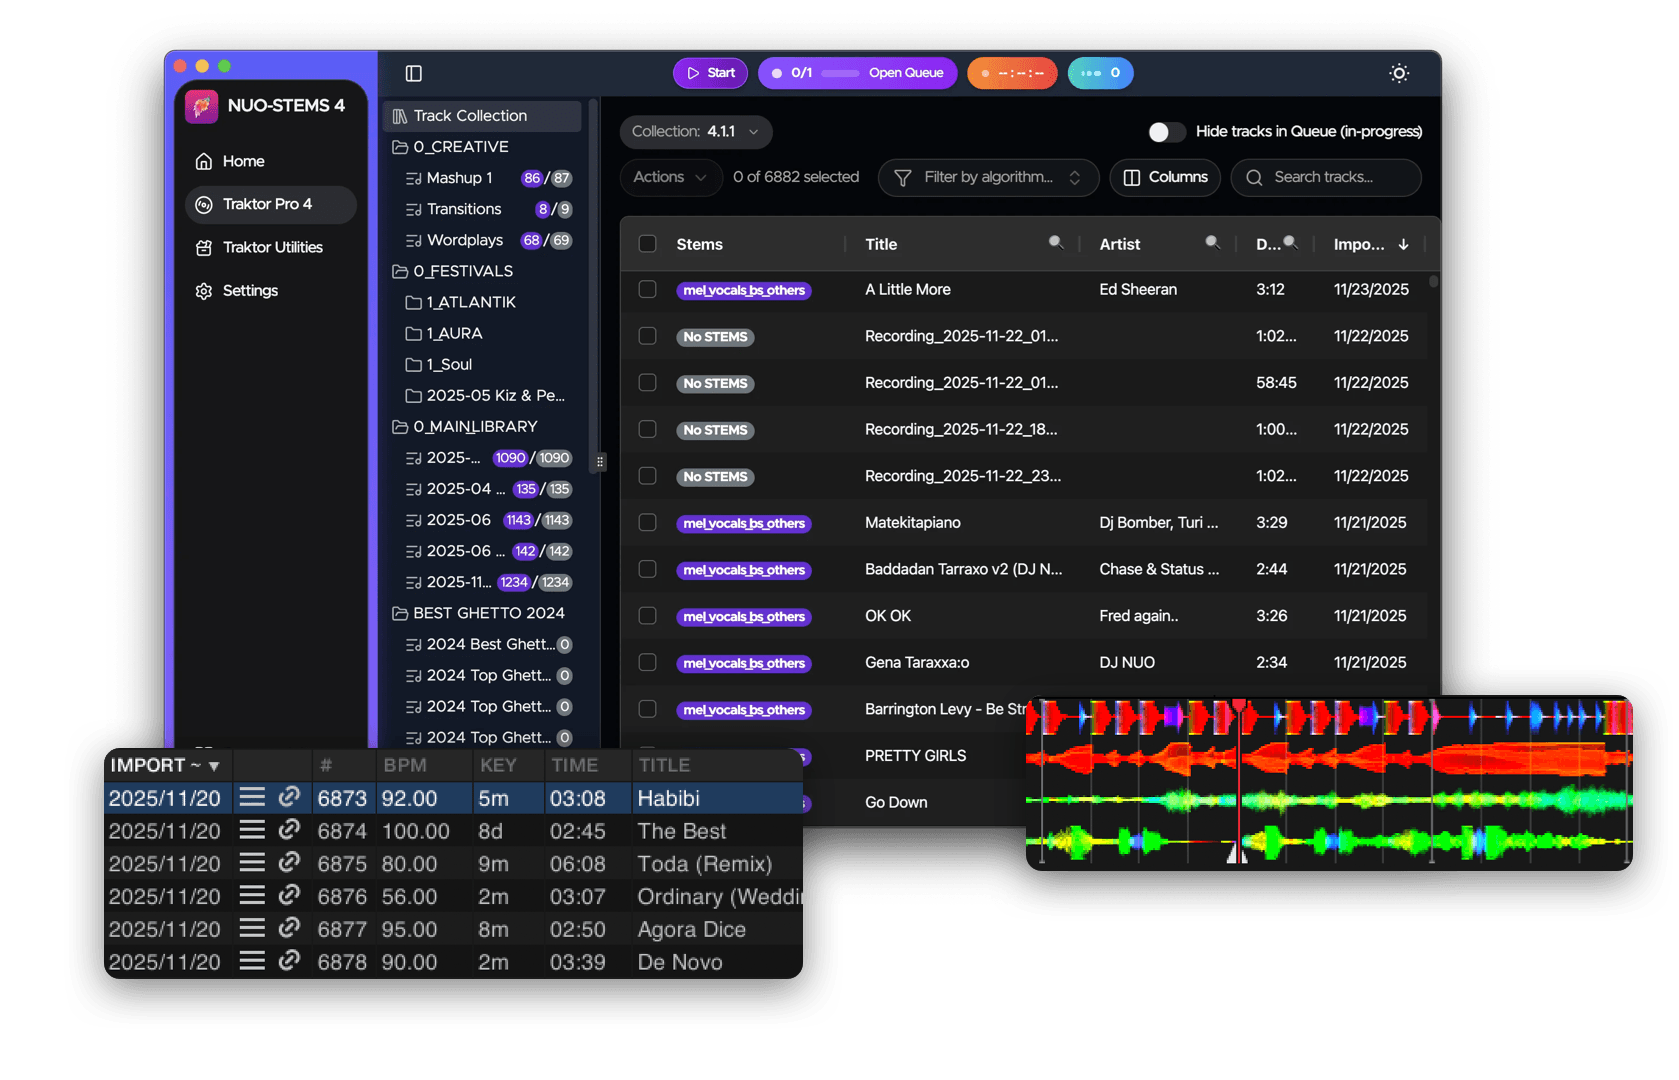This screenshot has height=1080, width=1679.
Task: Open the playlist icon beside Wordplays
Action: (x=413, y=240)
